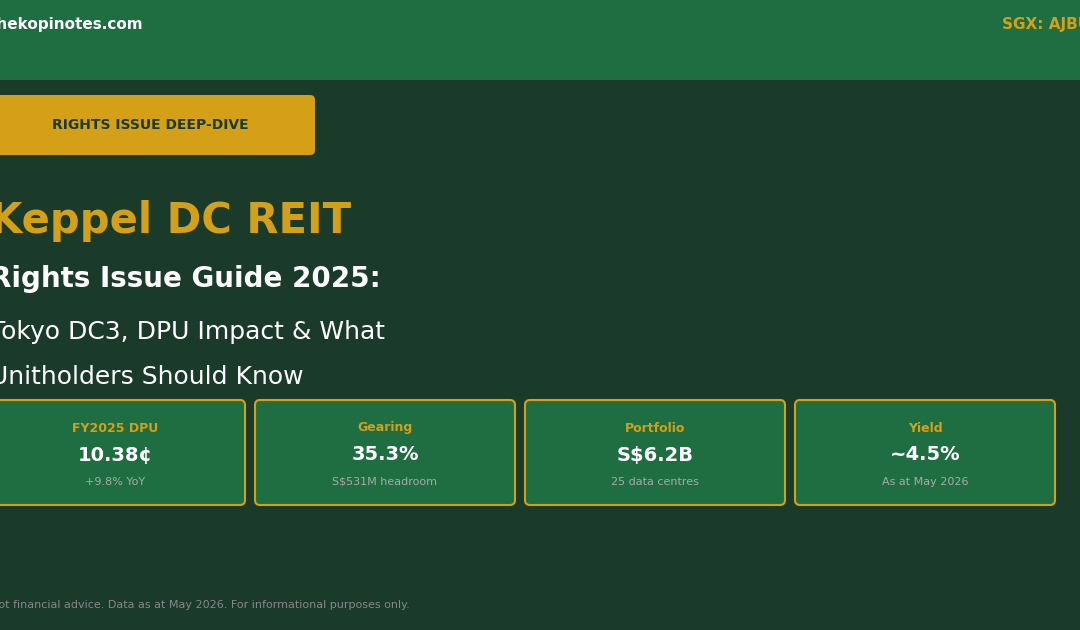Click the Rights Issue Guide 2025 subtitle
The height and width of the screenshot is (630, 1080).
[188, 278]
